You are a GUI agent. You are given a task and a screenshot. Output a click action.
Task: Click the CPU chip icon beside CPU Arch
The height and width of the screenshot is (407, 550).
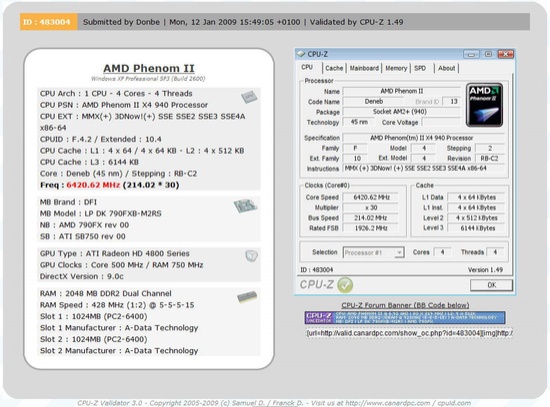(249, 97)
